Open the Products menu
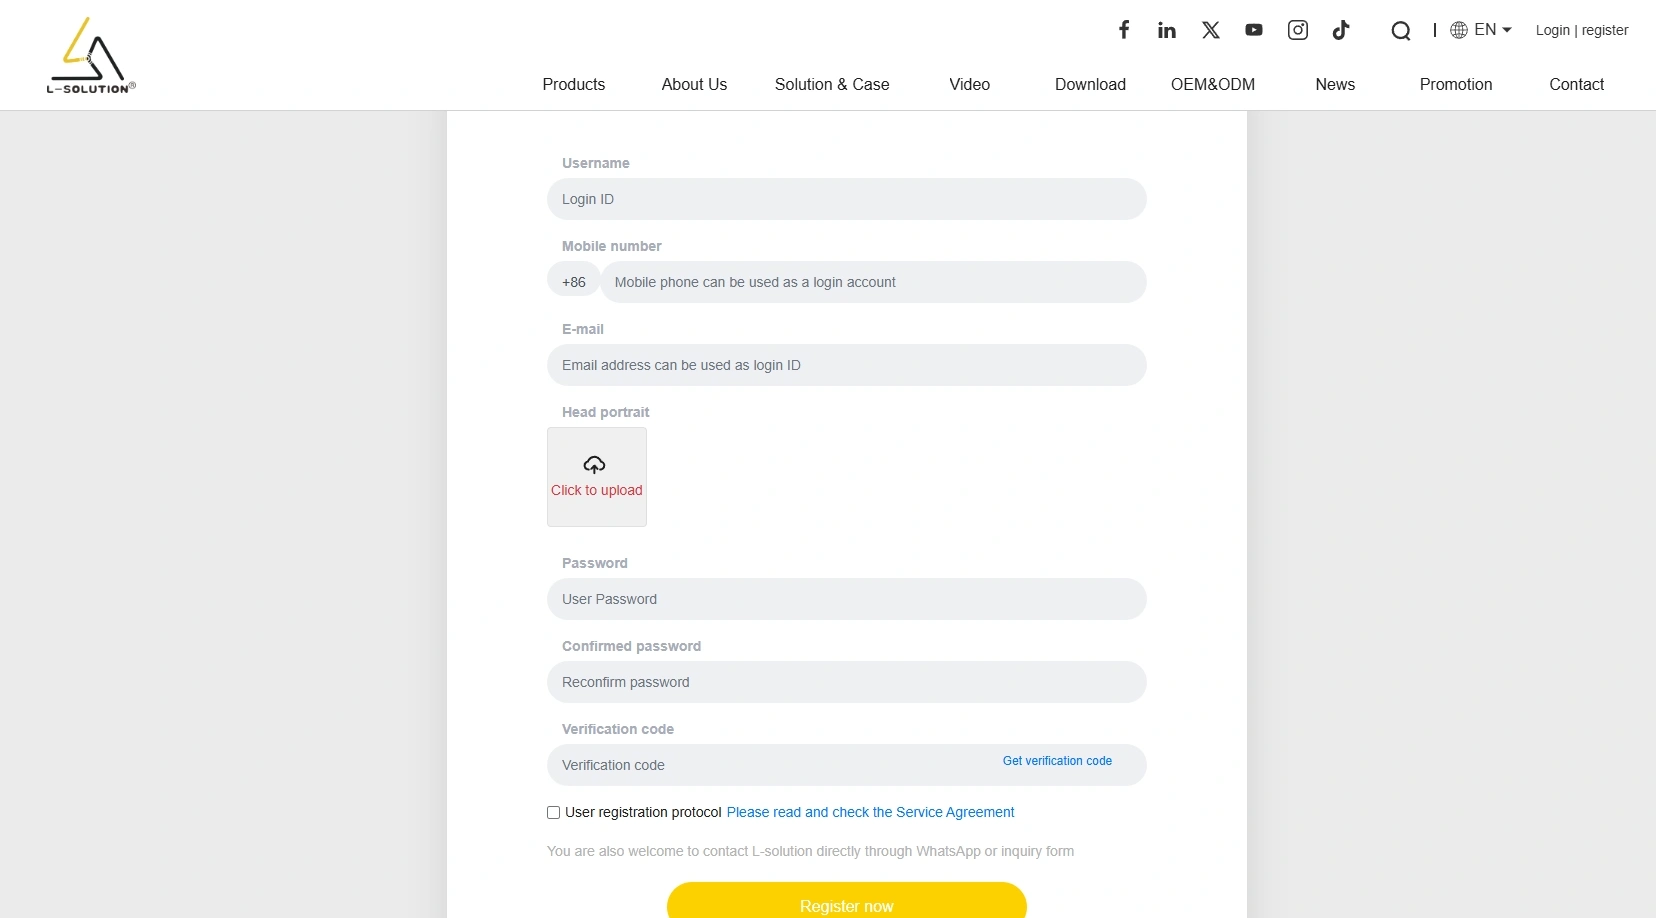The width and height of the screenshot is (1656, 918). coord(574,84)
